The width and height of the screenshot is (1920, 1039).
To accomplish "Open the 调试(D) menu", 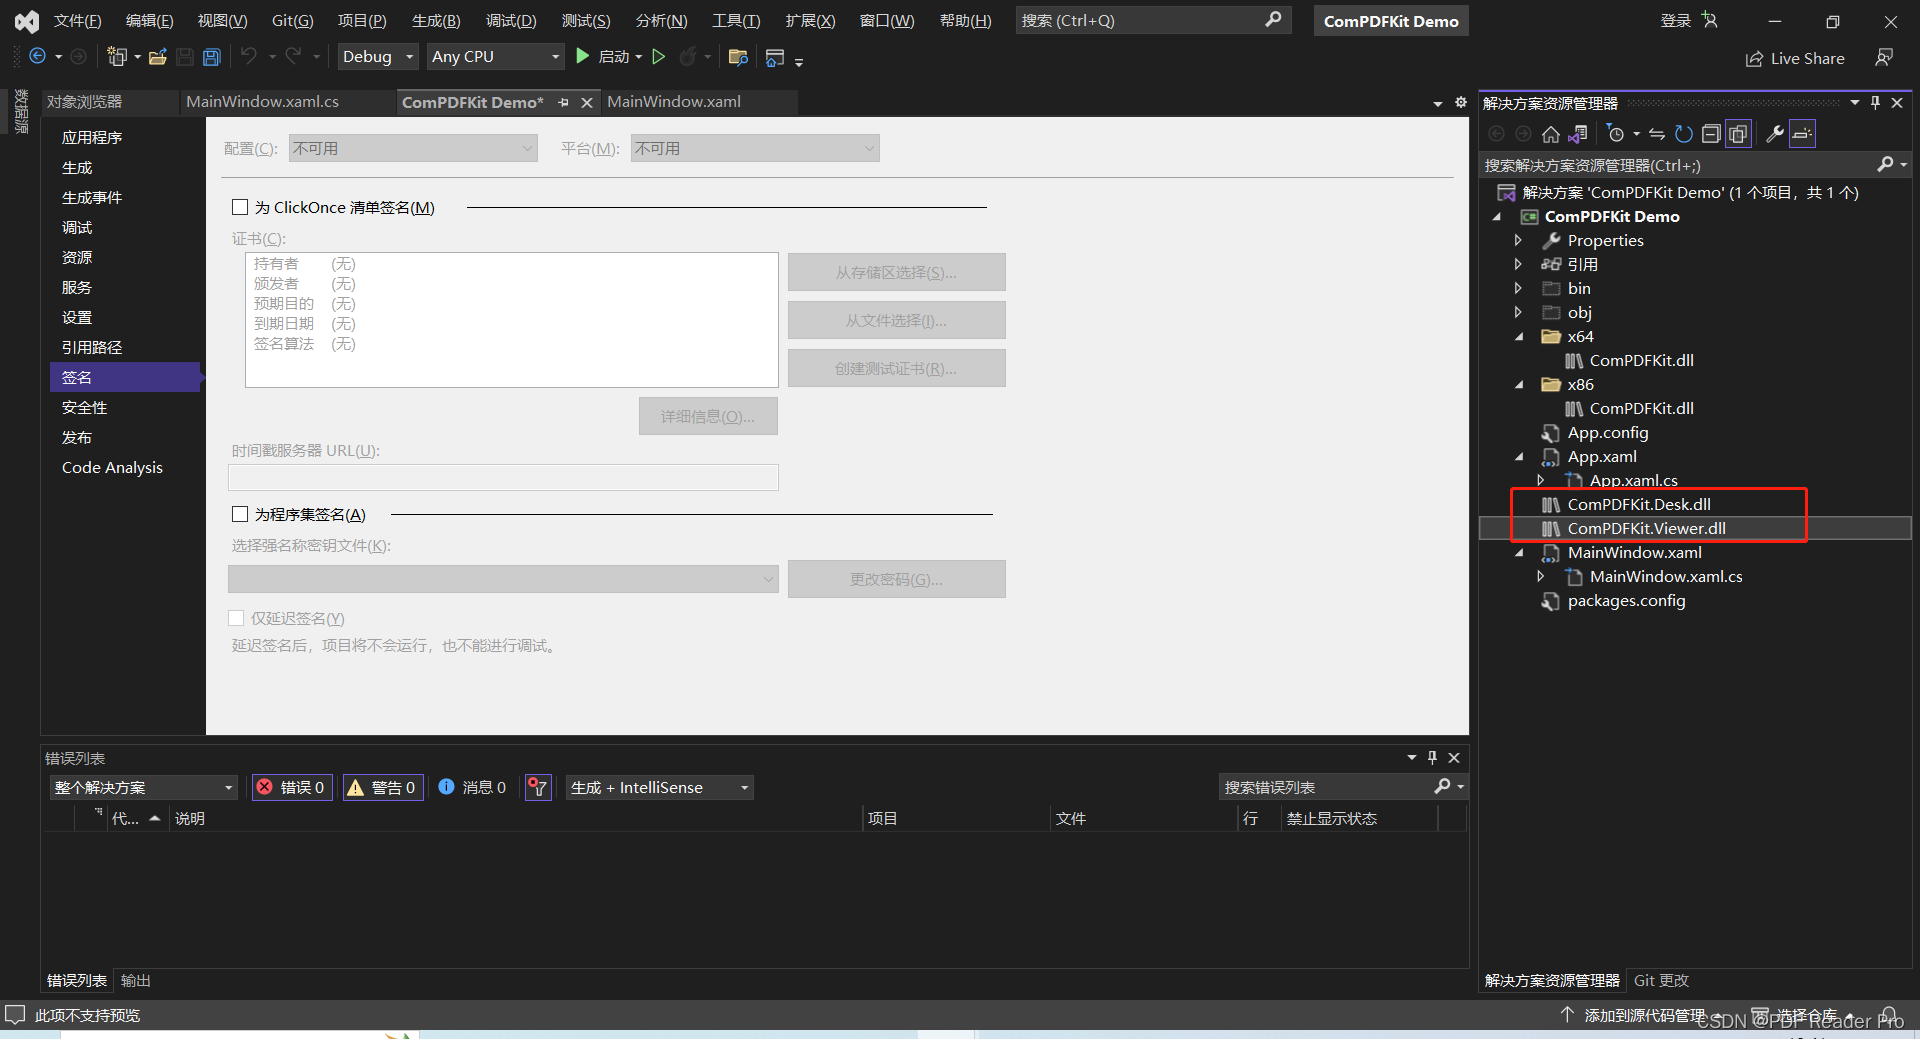I will 511,20.
